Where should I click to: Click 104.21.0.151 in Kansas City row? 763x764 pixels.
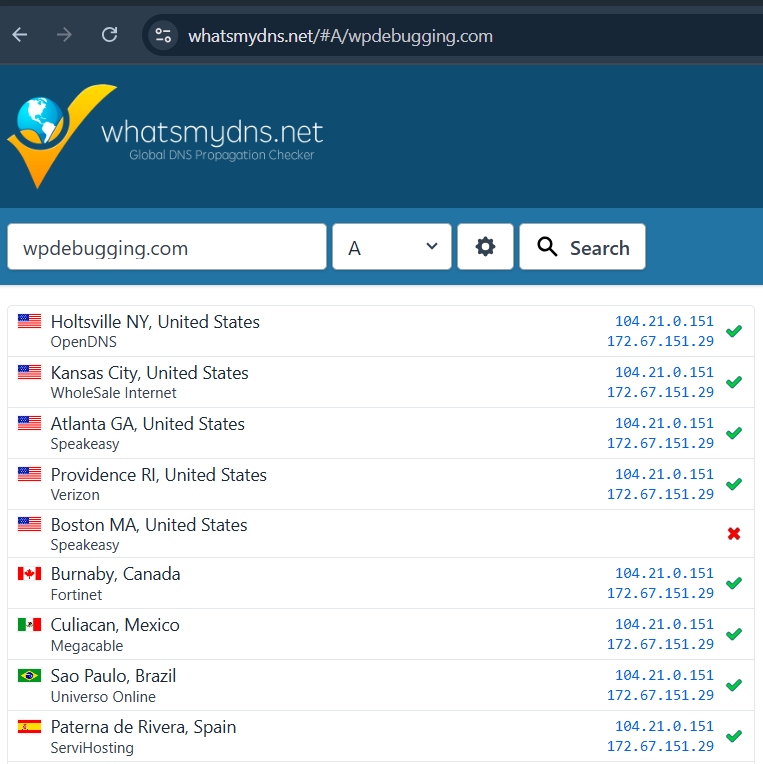click(x=664, y=372)
